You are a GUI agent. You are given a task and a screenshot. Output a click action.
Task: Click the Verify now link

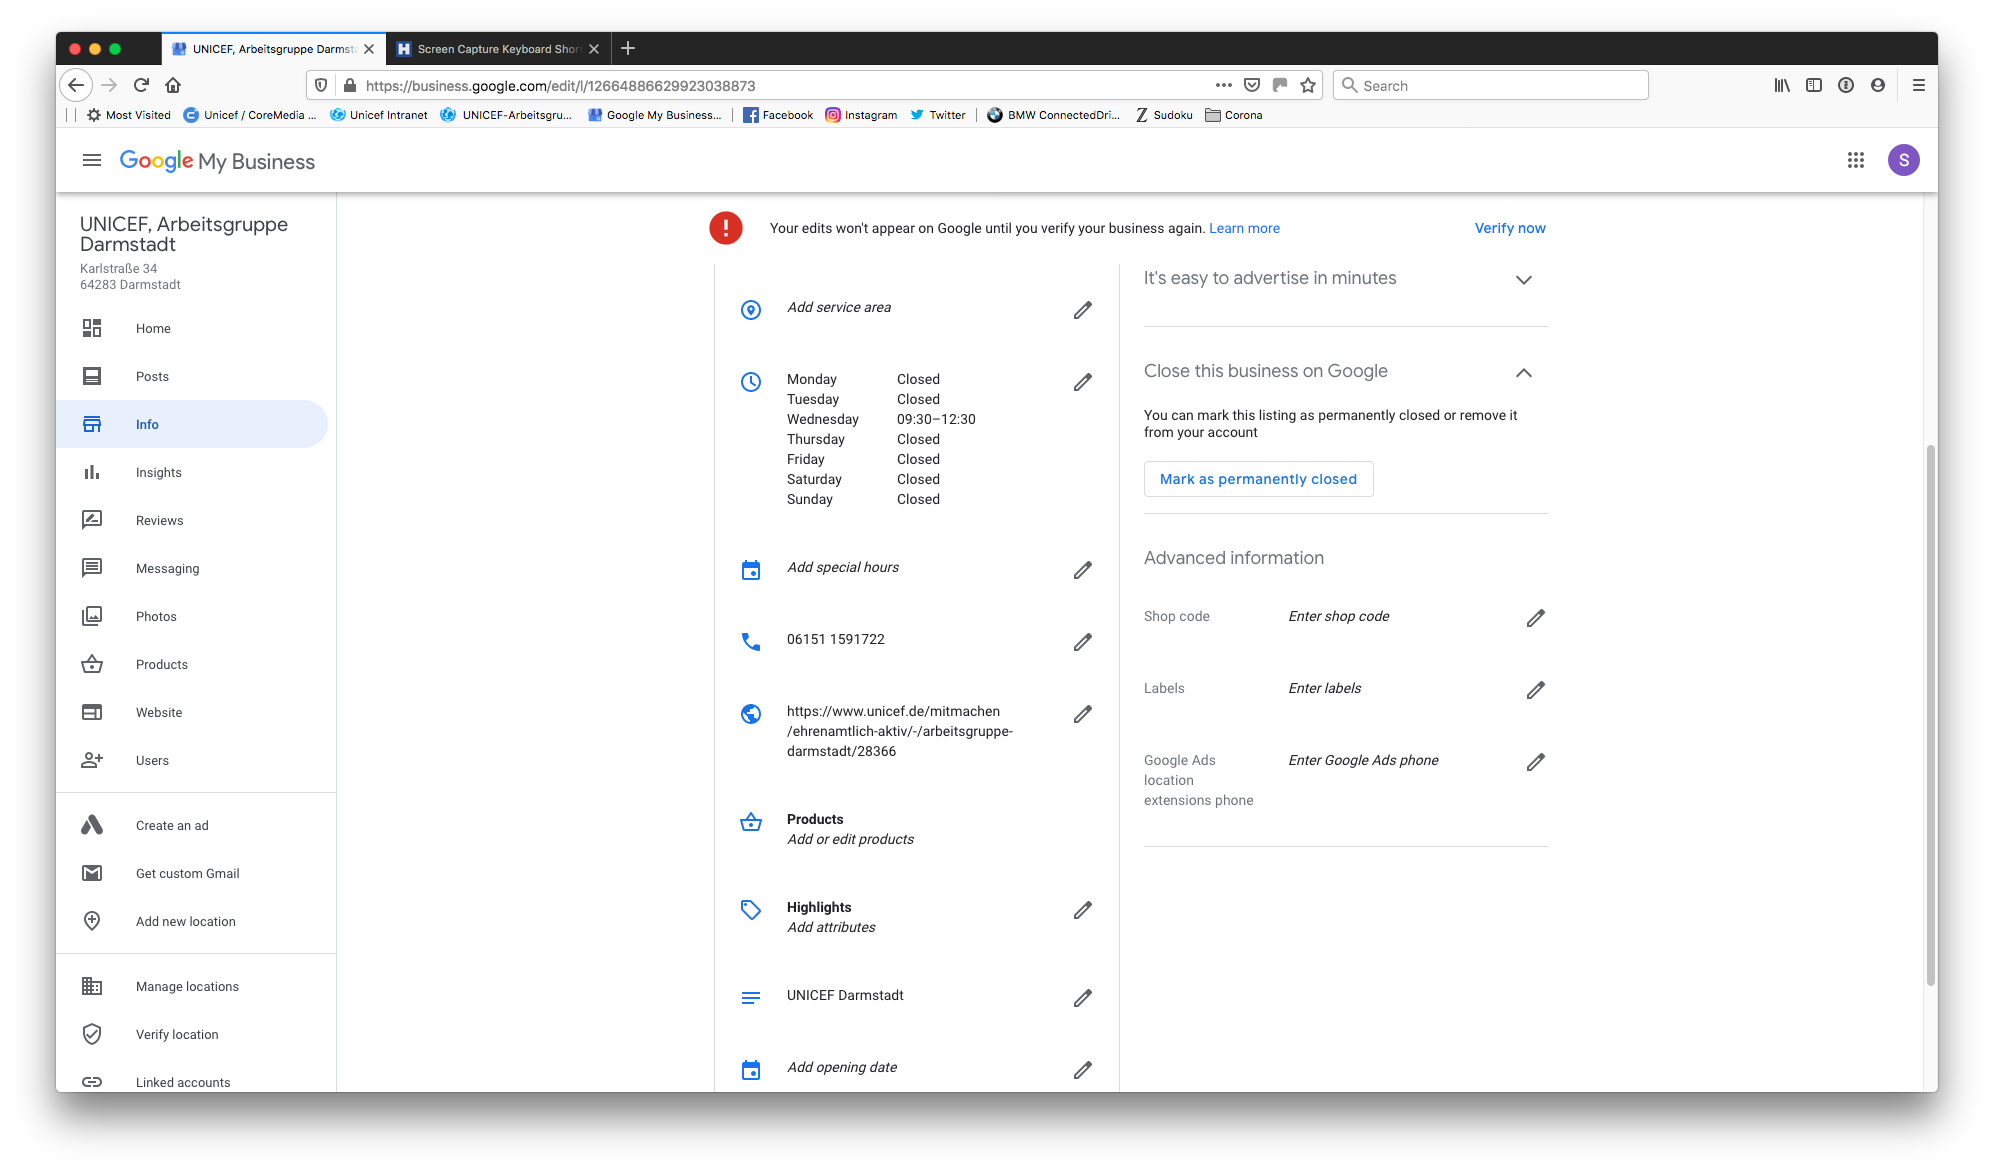[1509, 228]
